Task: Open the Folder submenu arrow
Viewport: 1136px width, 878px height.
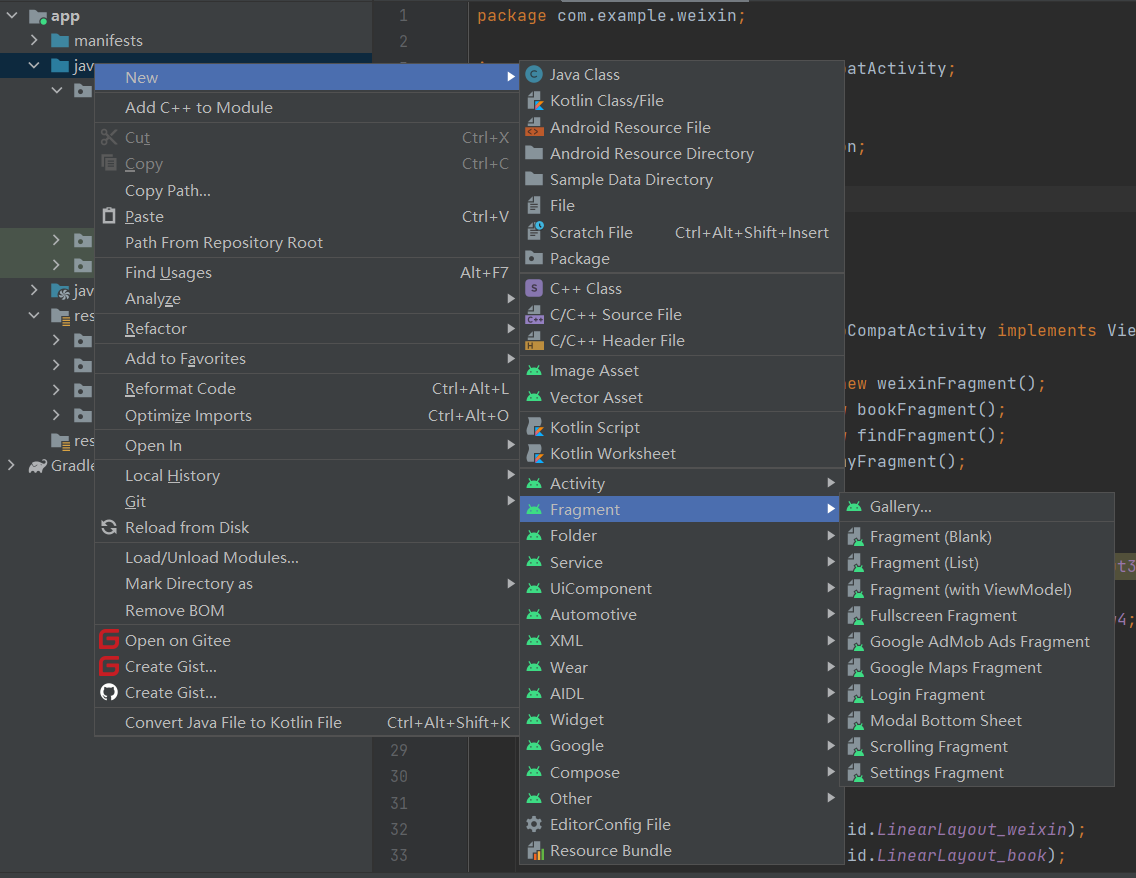Action: [830, 535]
